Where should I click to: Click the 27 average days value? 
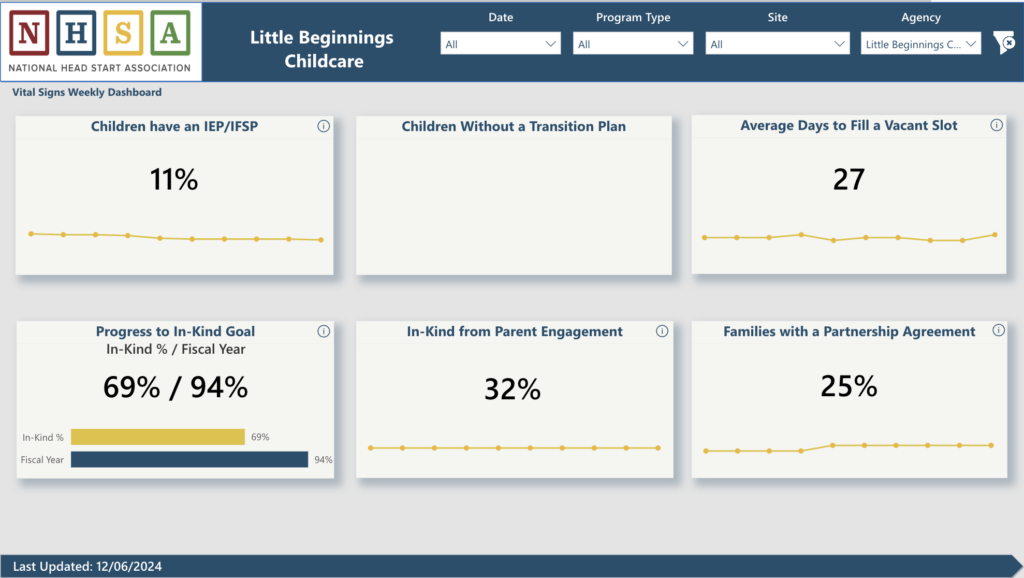point(848,180)
